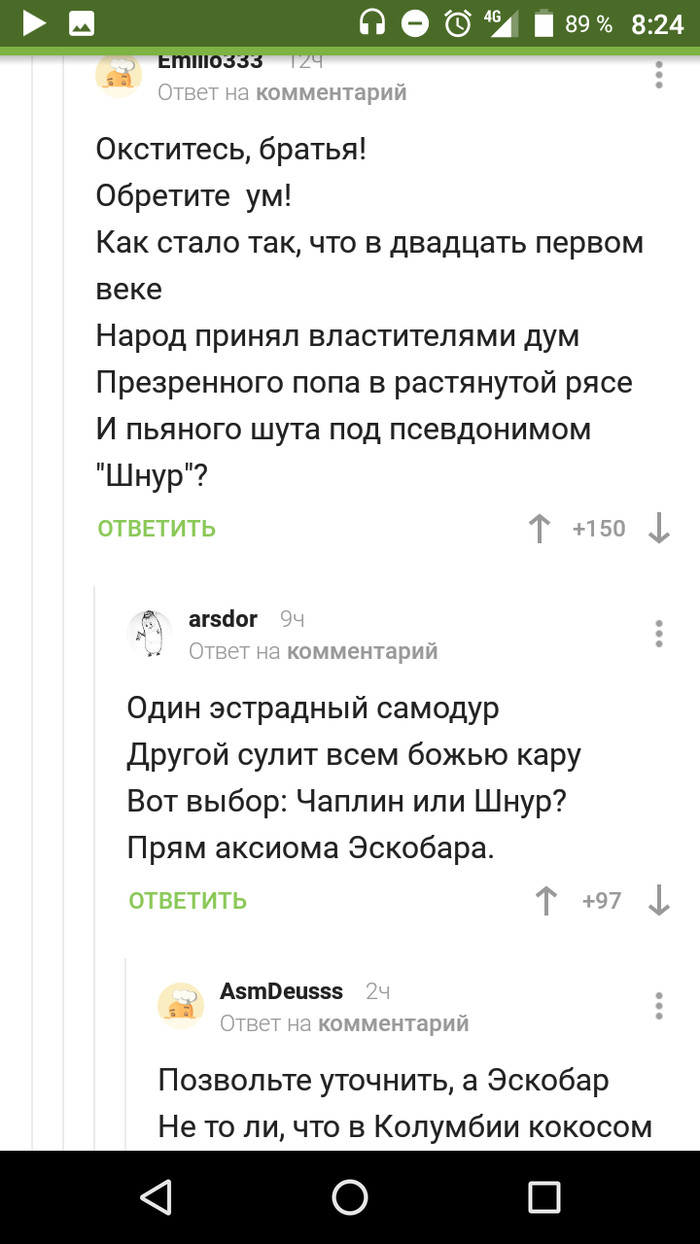Open recent apps square button
Screen dimensions: 700x1244
pyautogui.click(x=543, y=1196)
